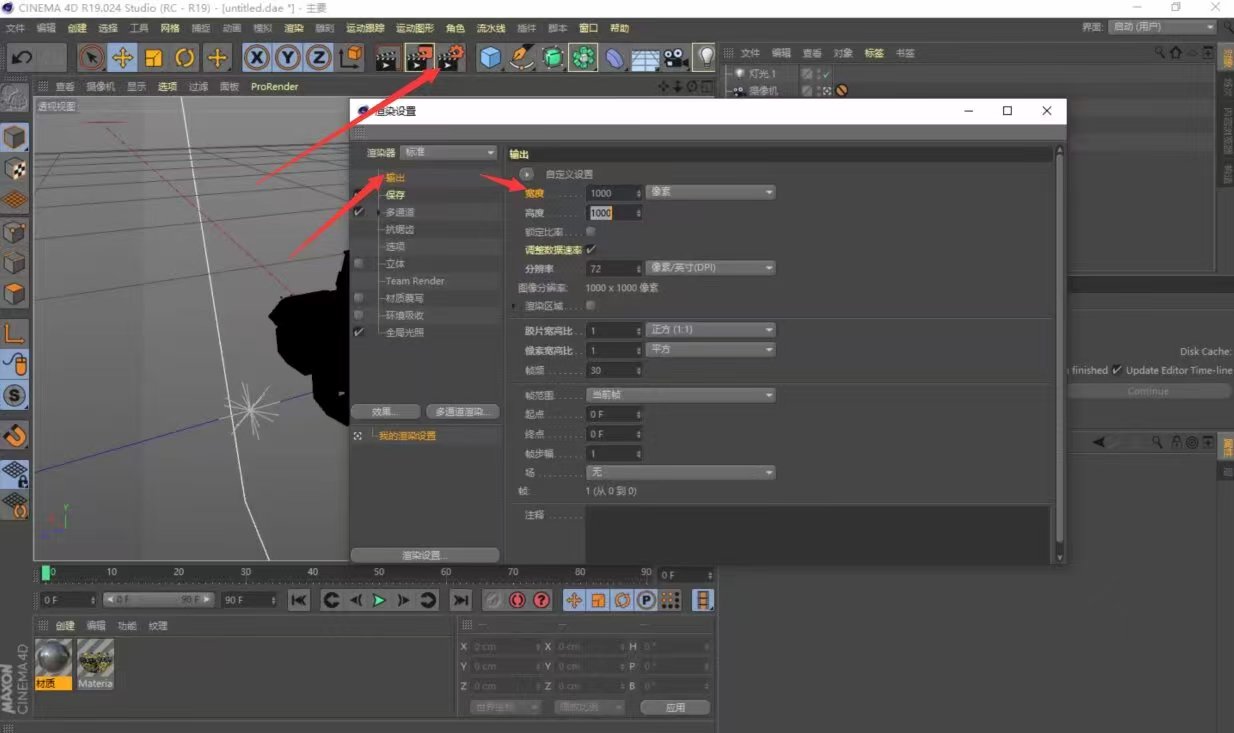The width and height of the screenshot is (1234, 733).
Task: Activate the Scale tool in top toolbar
Action: [153, 58]
